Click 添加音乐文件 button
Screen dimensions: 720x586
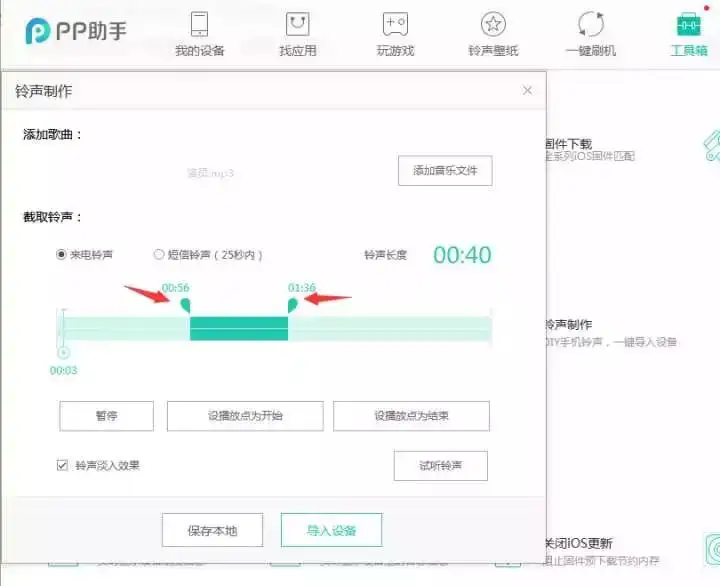pyautogui.click(x=445, y=170)
